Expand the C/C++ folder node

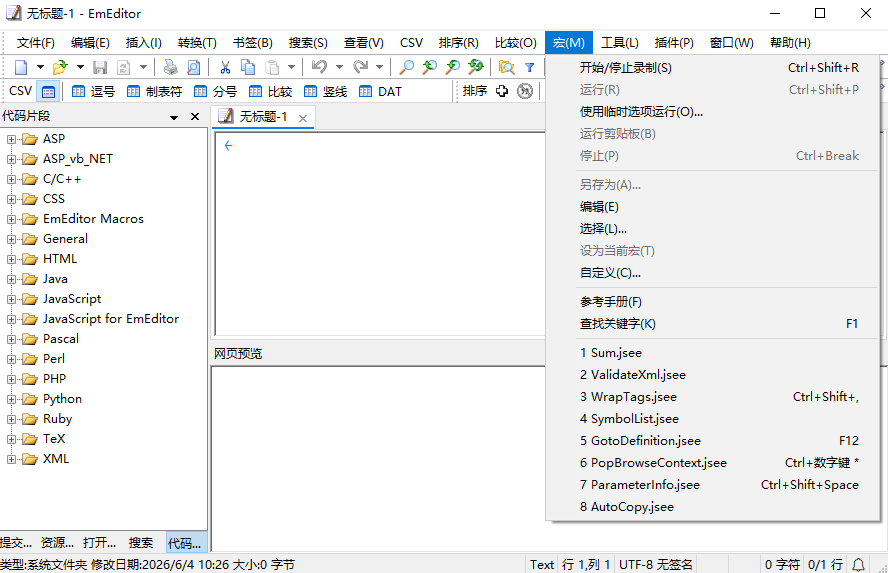point(11,179)
